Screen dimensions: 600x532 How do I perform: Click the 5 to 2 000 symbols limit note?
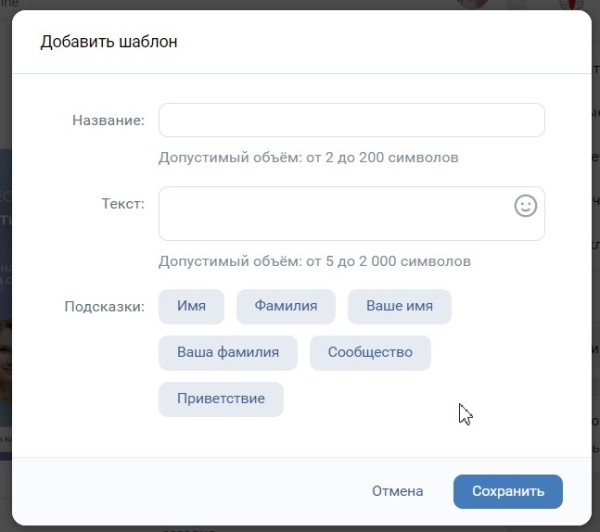pos(314,262)
